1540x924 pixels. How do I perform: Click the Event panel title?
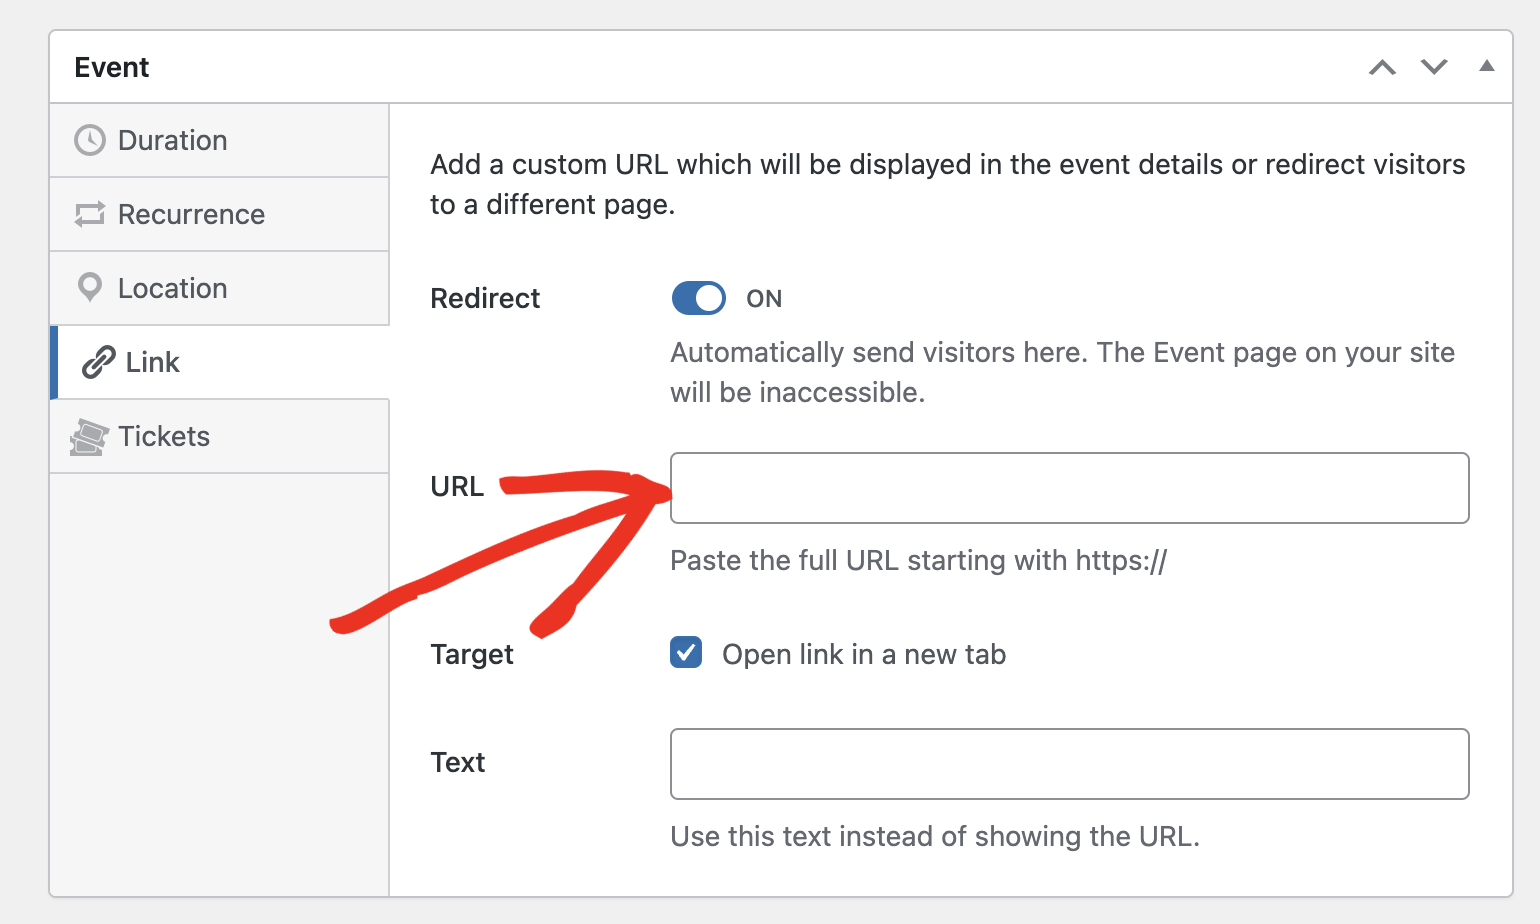tap(112, 67)
